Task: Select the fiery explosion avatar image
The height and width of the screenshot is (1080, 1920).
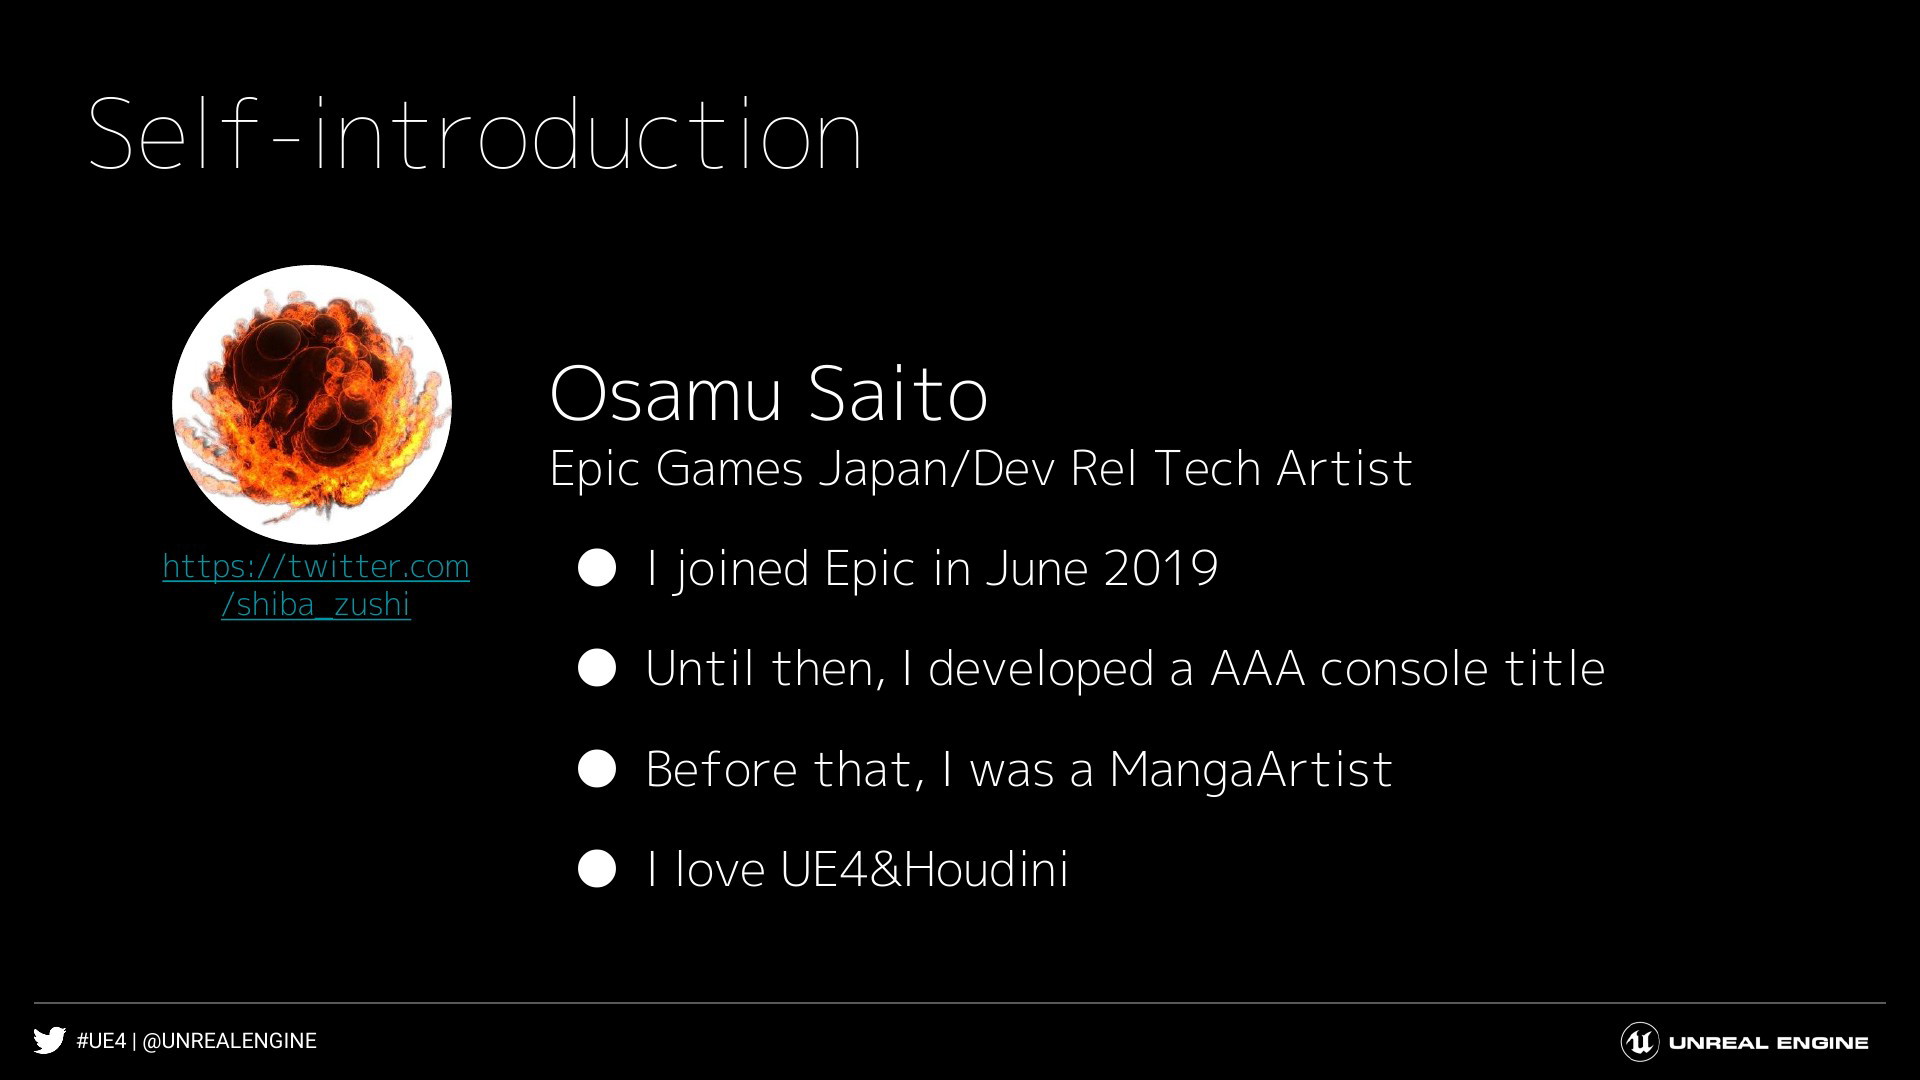Action: point(312,404)
